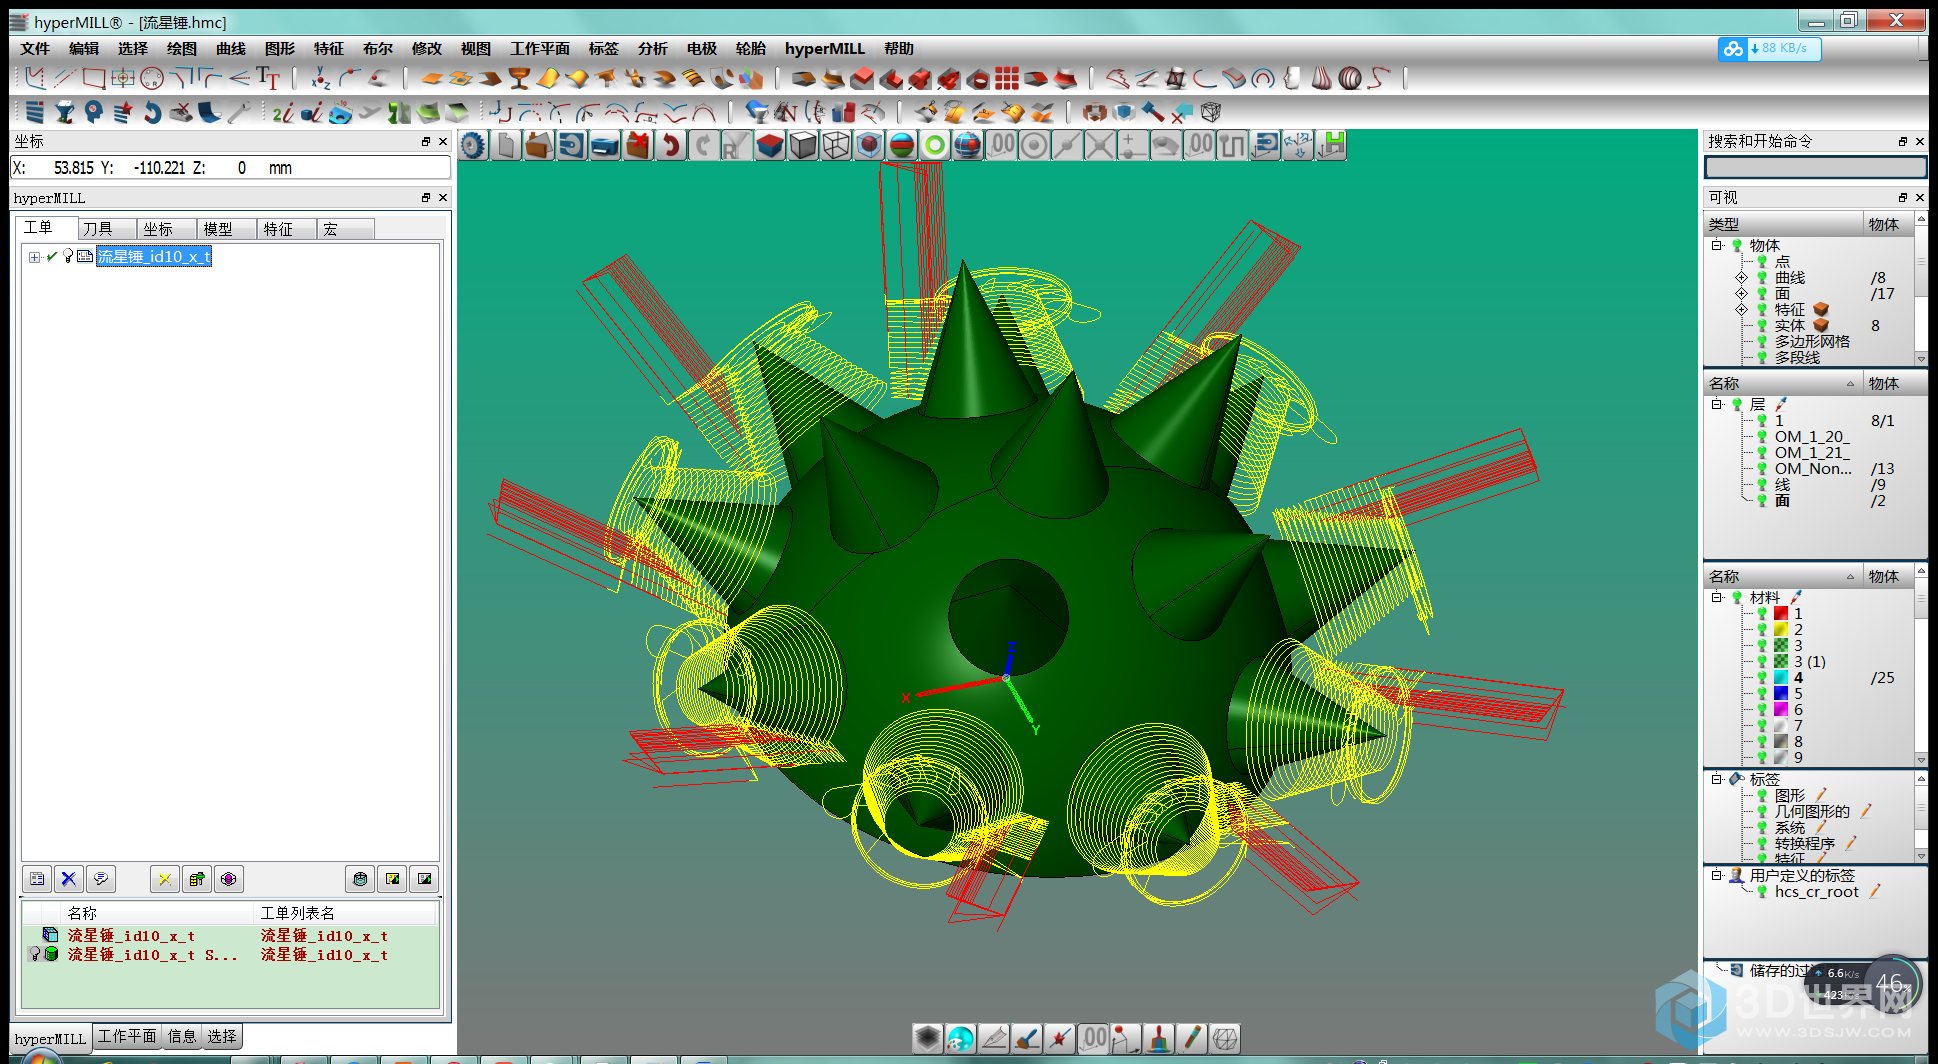Select the red material 1 swatch
This screenshot has height=1064, width=1938.
coord(1781,614)
